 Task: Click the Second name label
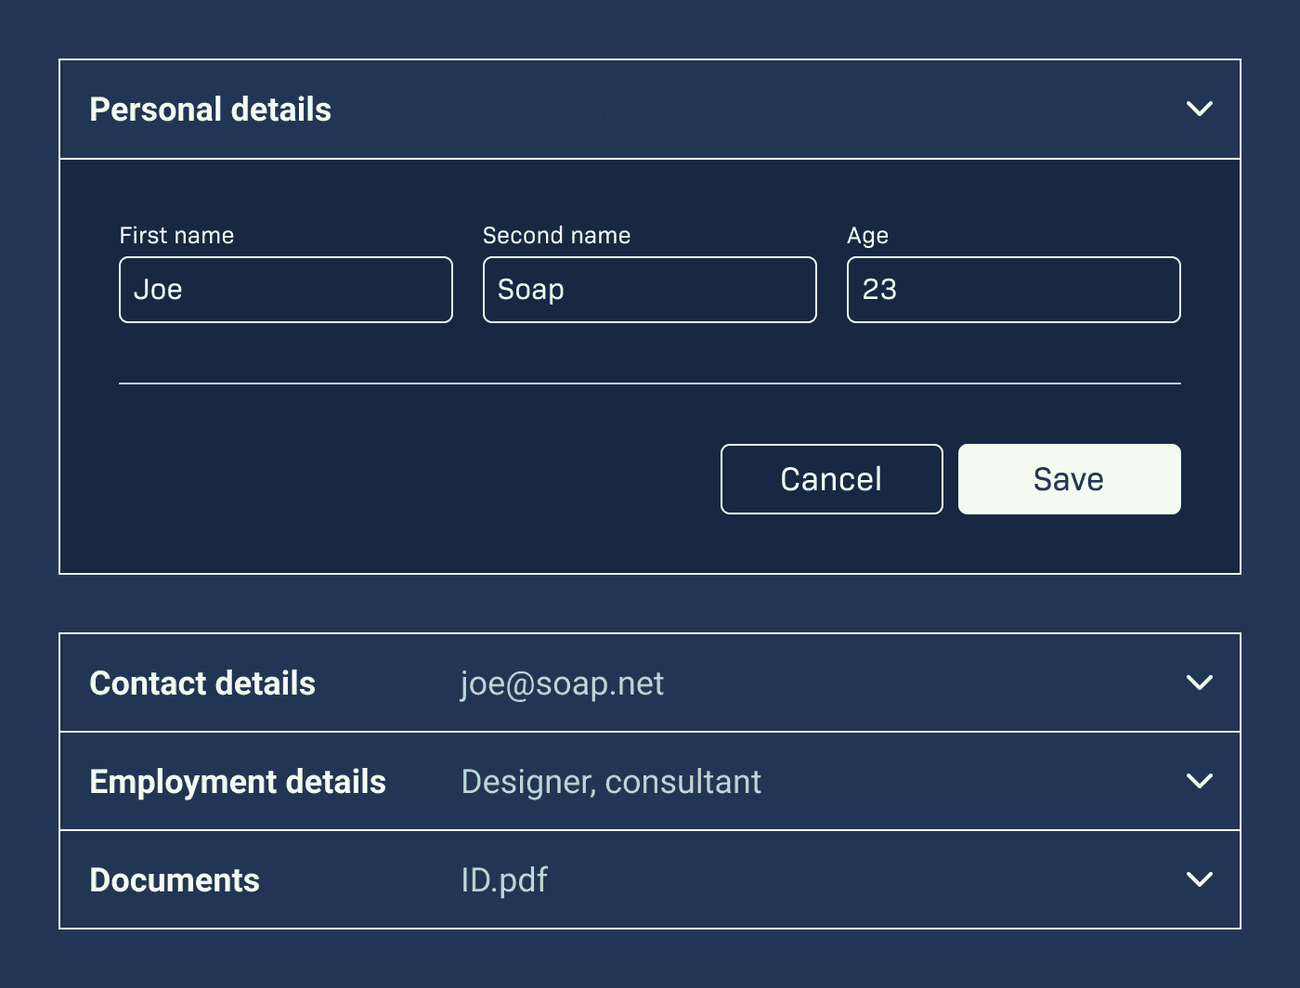click(x=557, y=235)
